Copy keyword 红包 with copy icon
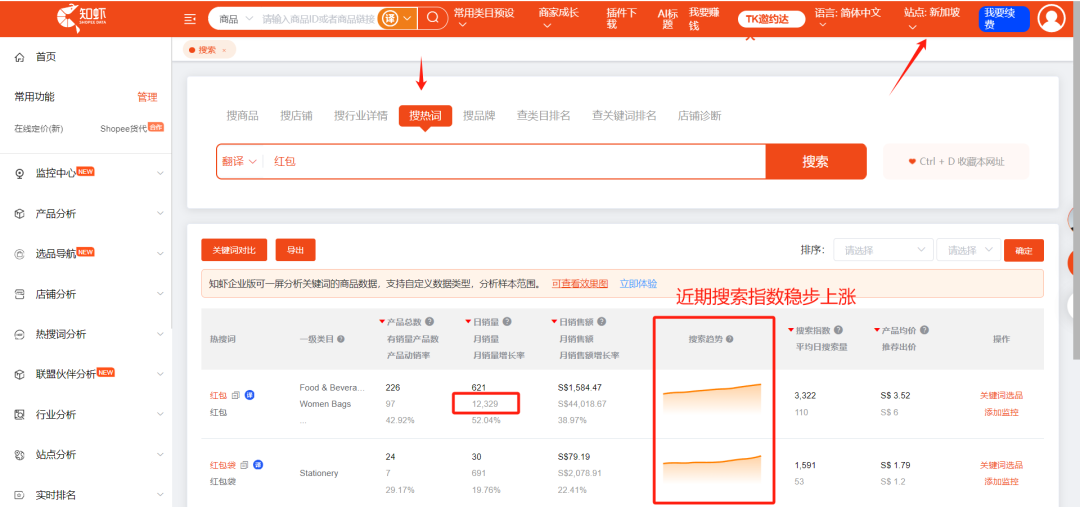The height and width of the screenshot is (507, 1080). (x=236, y=395)
